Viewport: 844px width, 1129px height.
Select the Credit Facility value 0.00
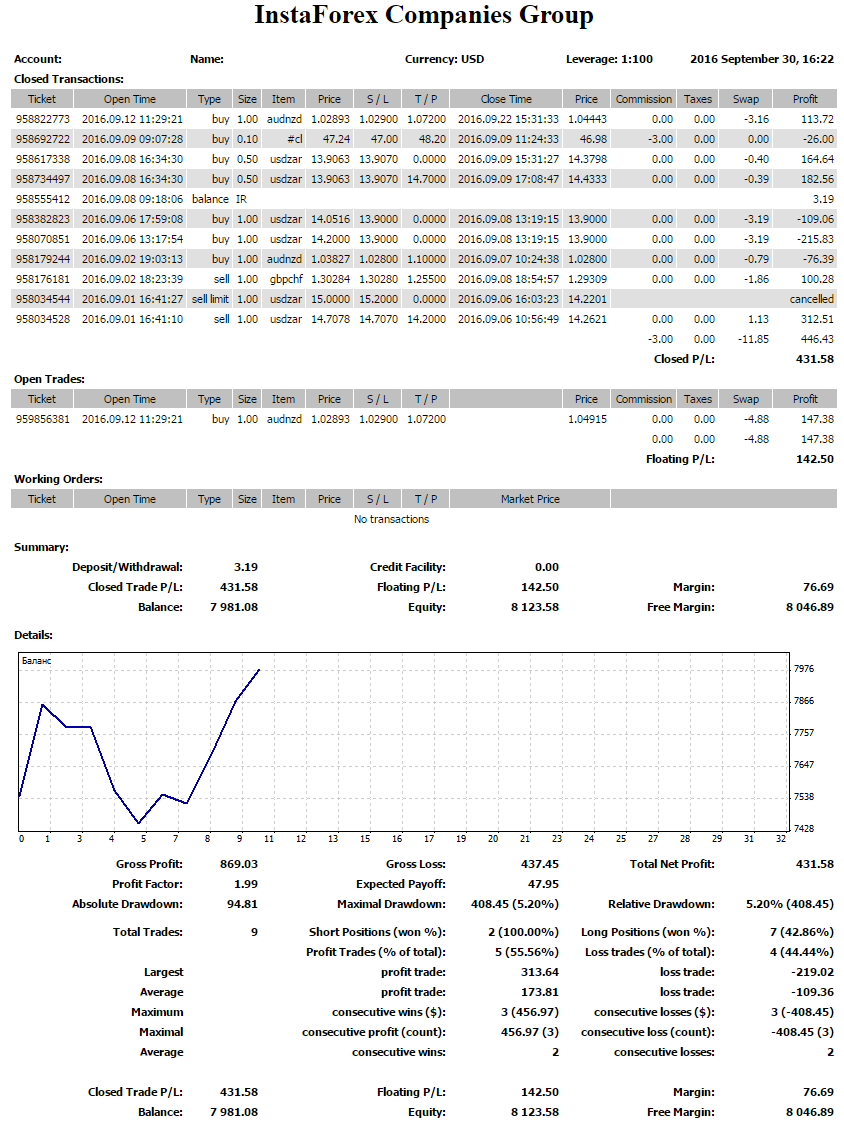click(547, 567)
